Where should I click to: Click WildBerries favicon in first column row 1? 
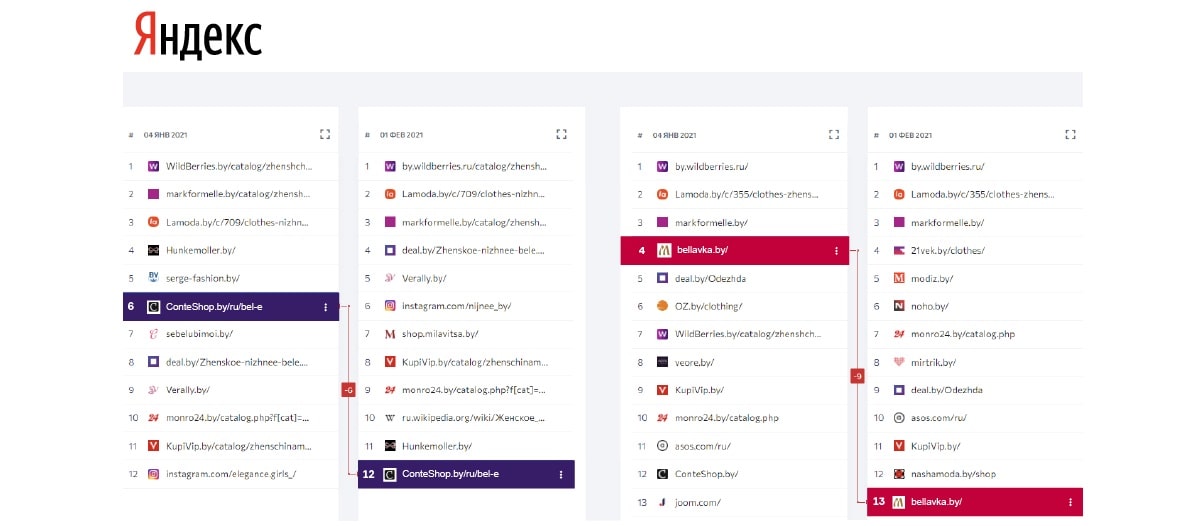tap(154, 167)
